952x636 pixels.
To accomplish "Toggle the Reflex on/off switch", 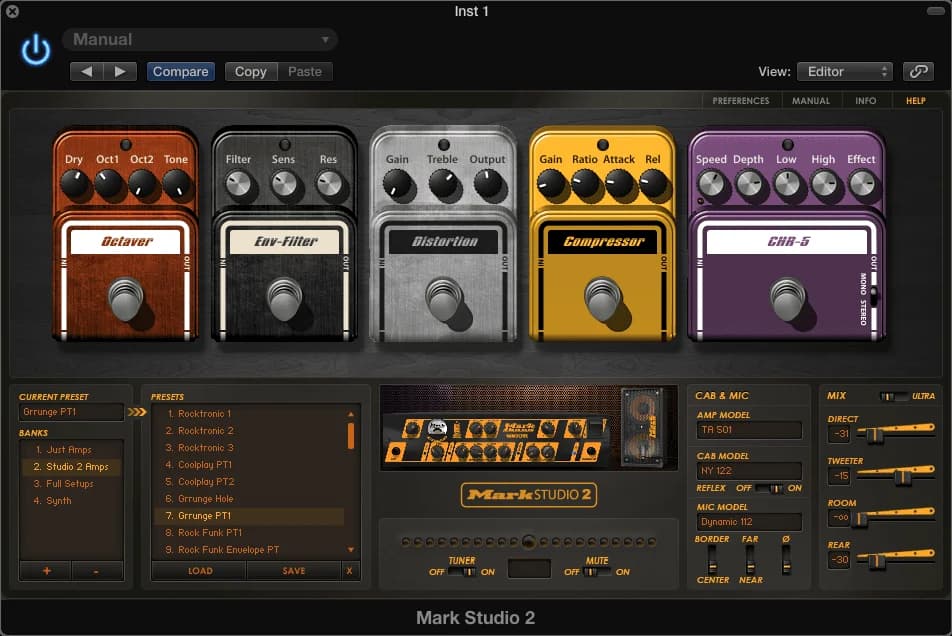I will tap(768, 488).
